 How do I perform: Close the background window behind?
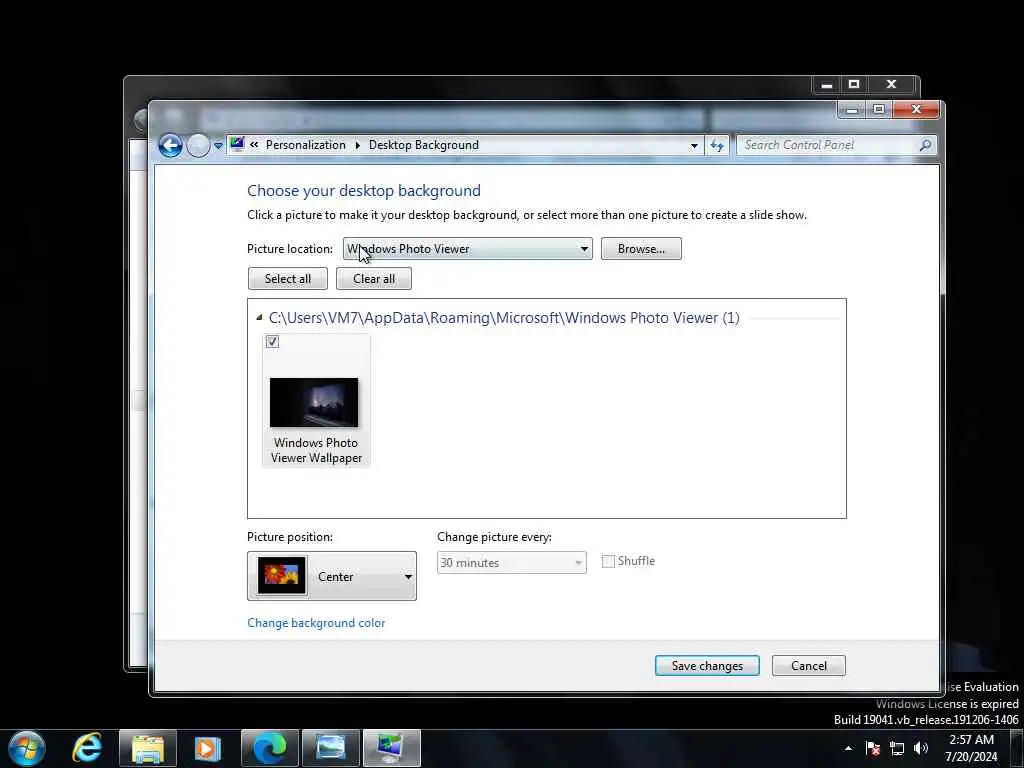[891, 84]
